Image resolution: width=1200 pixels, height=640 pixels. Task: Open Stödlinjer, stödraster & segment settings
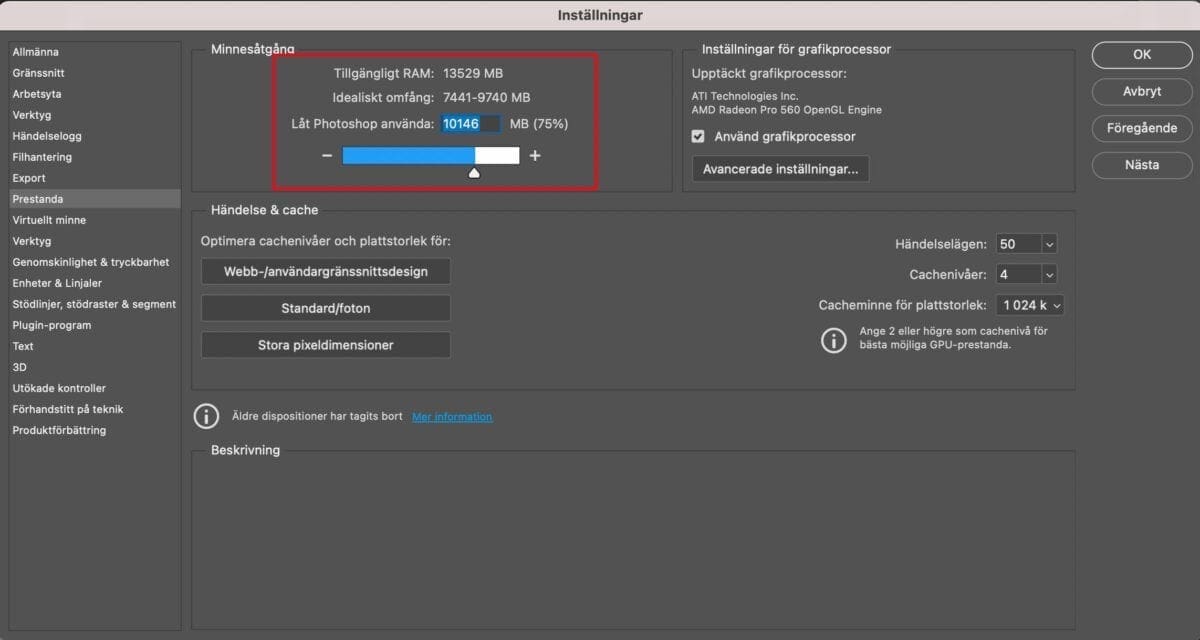(x=94, y=304)
